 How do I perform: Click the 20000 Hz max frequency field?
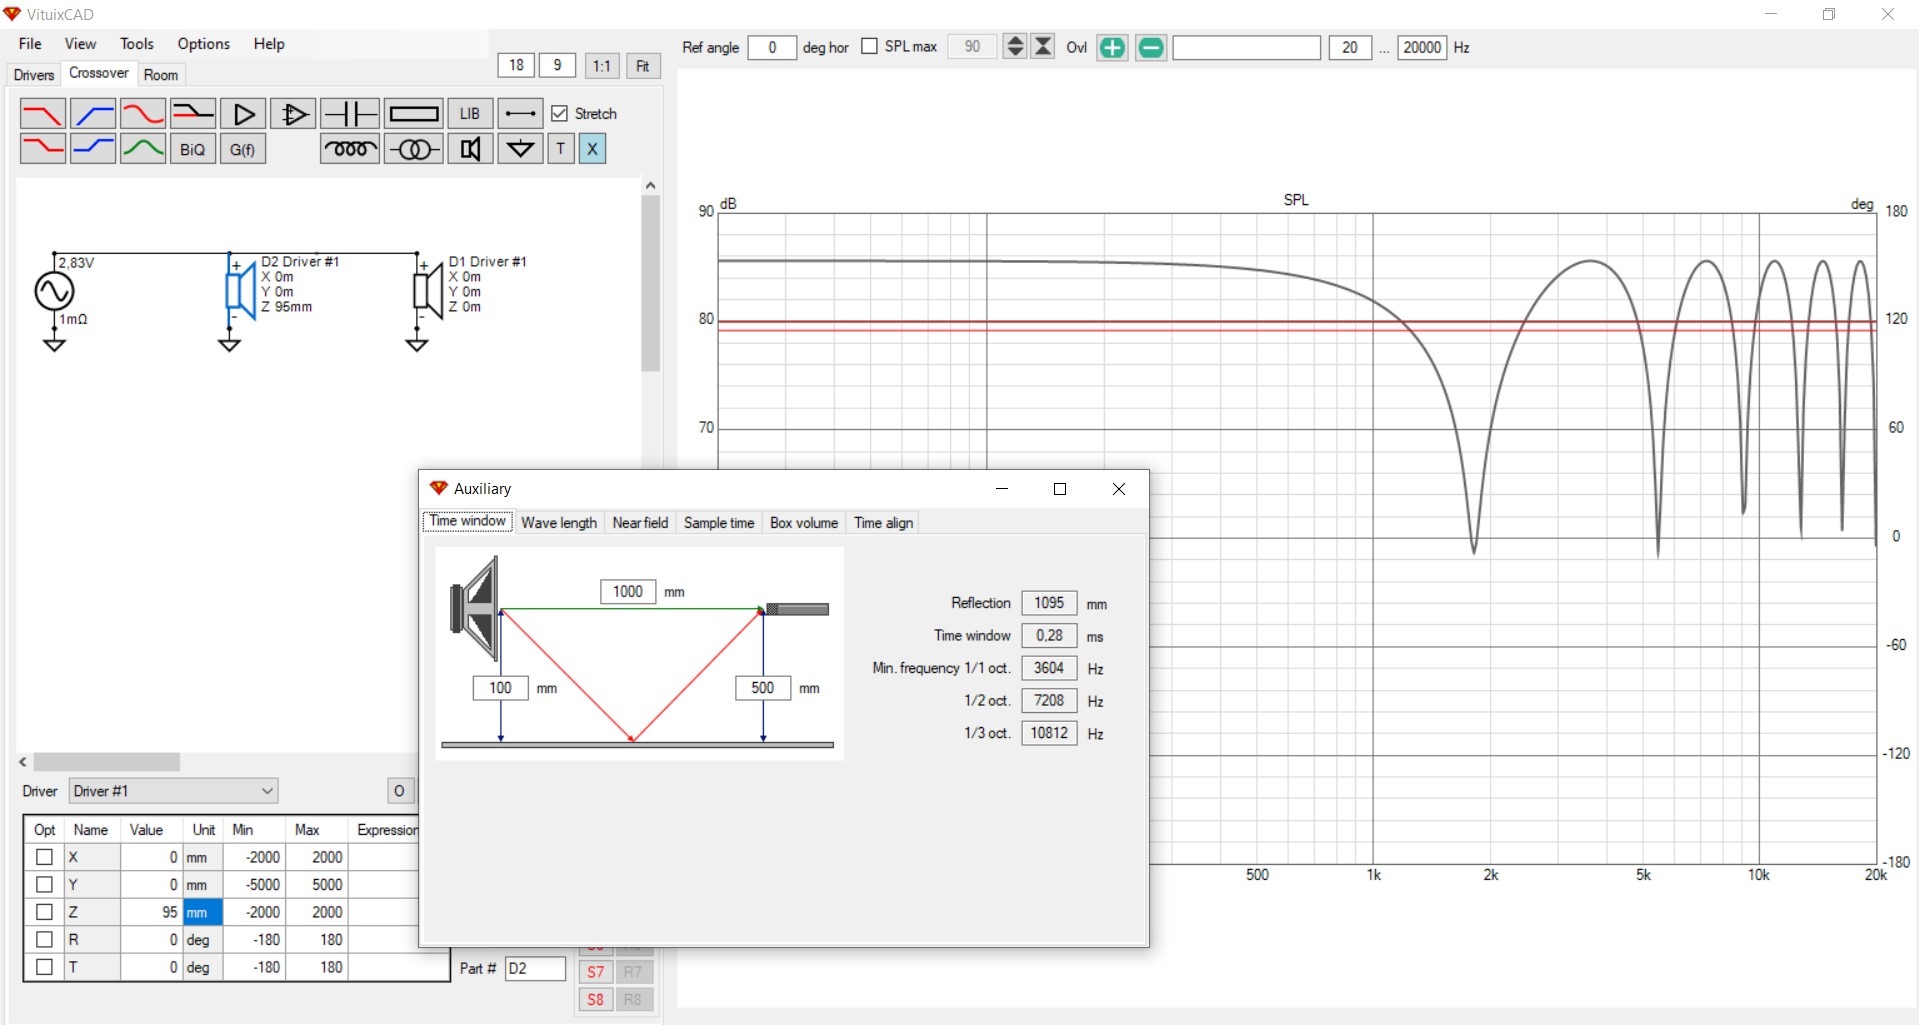coord(1422,47)
